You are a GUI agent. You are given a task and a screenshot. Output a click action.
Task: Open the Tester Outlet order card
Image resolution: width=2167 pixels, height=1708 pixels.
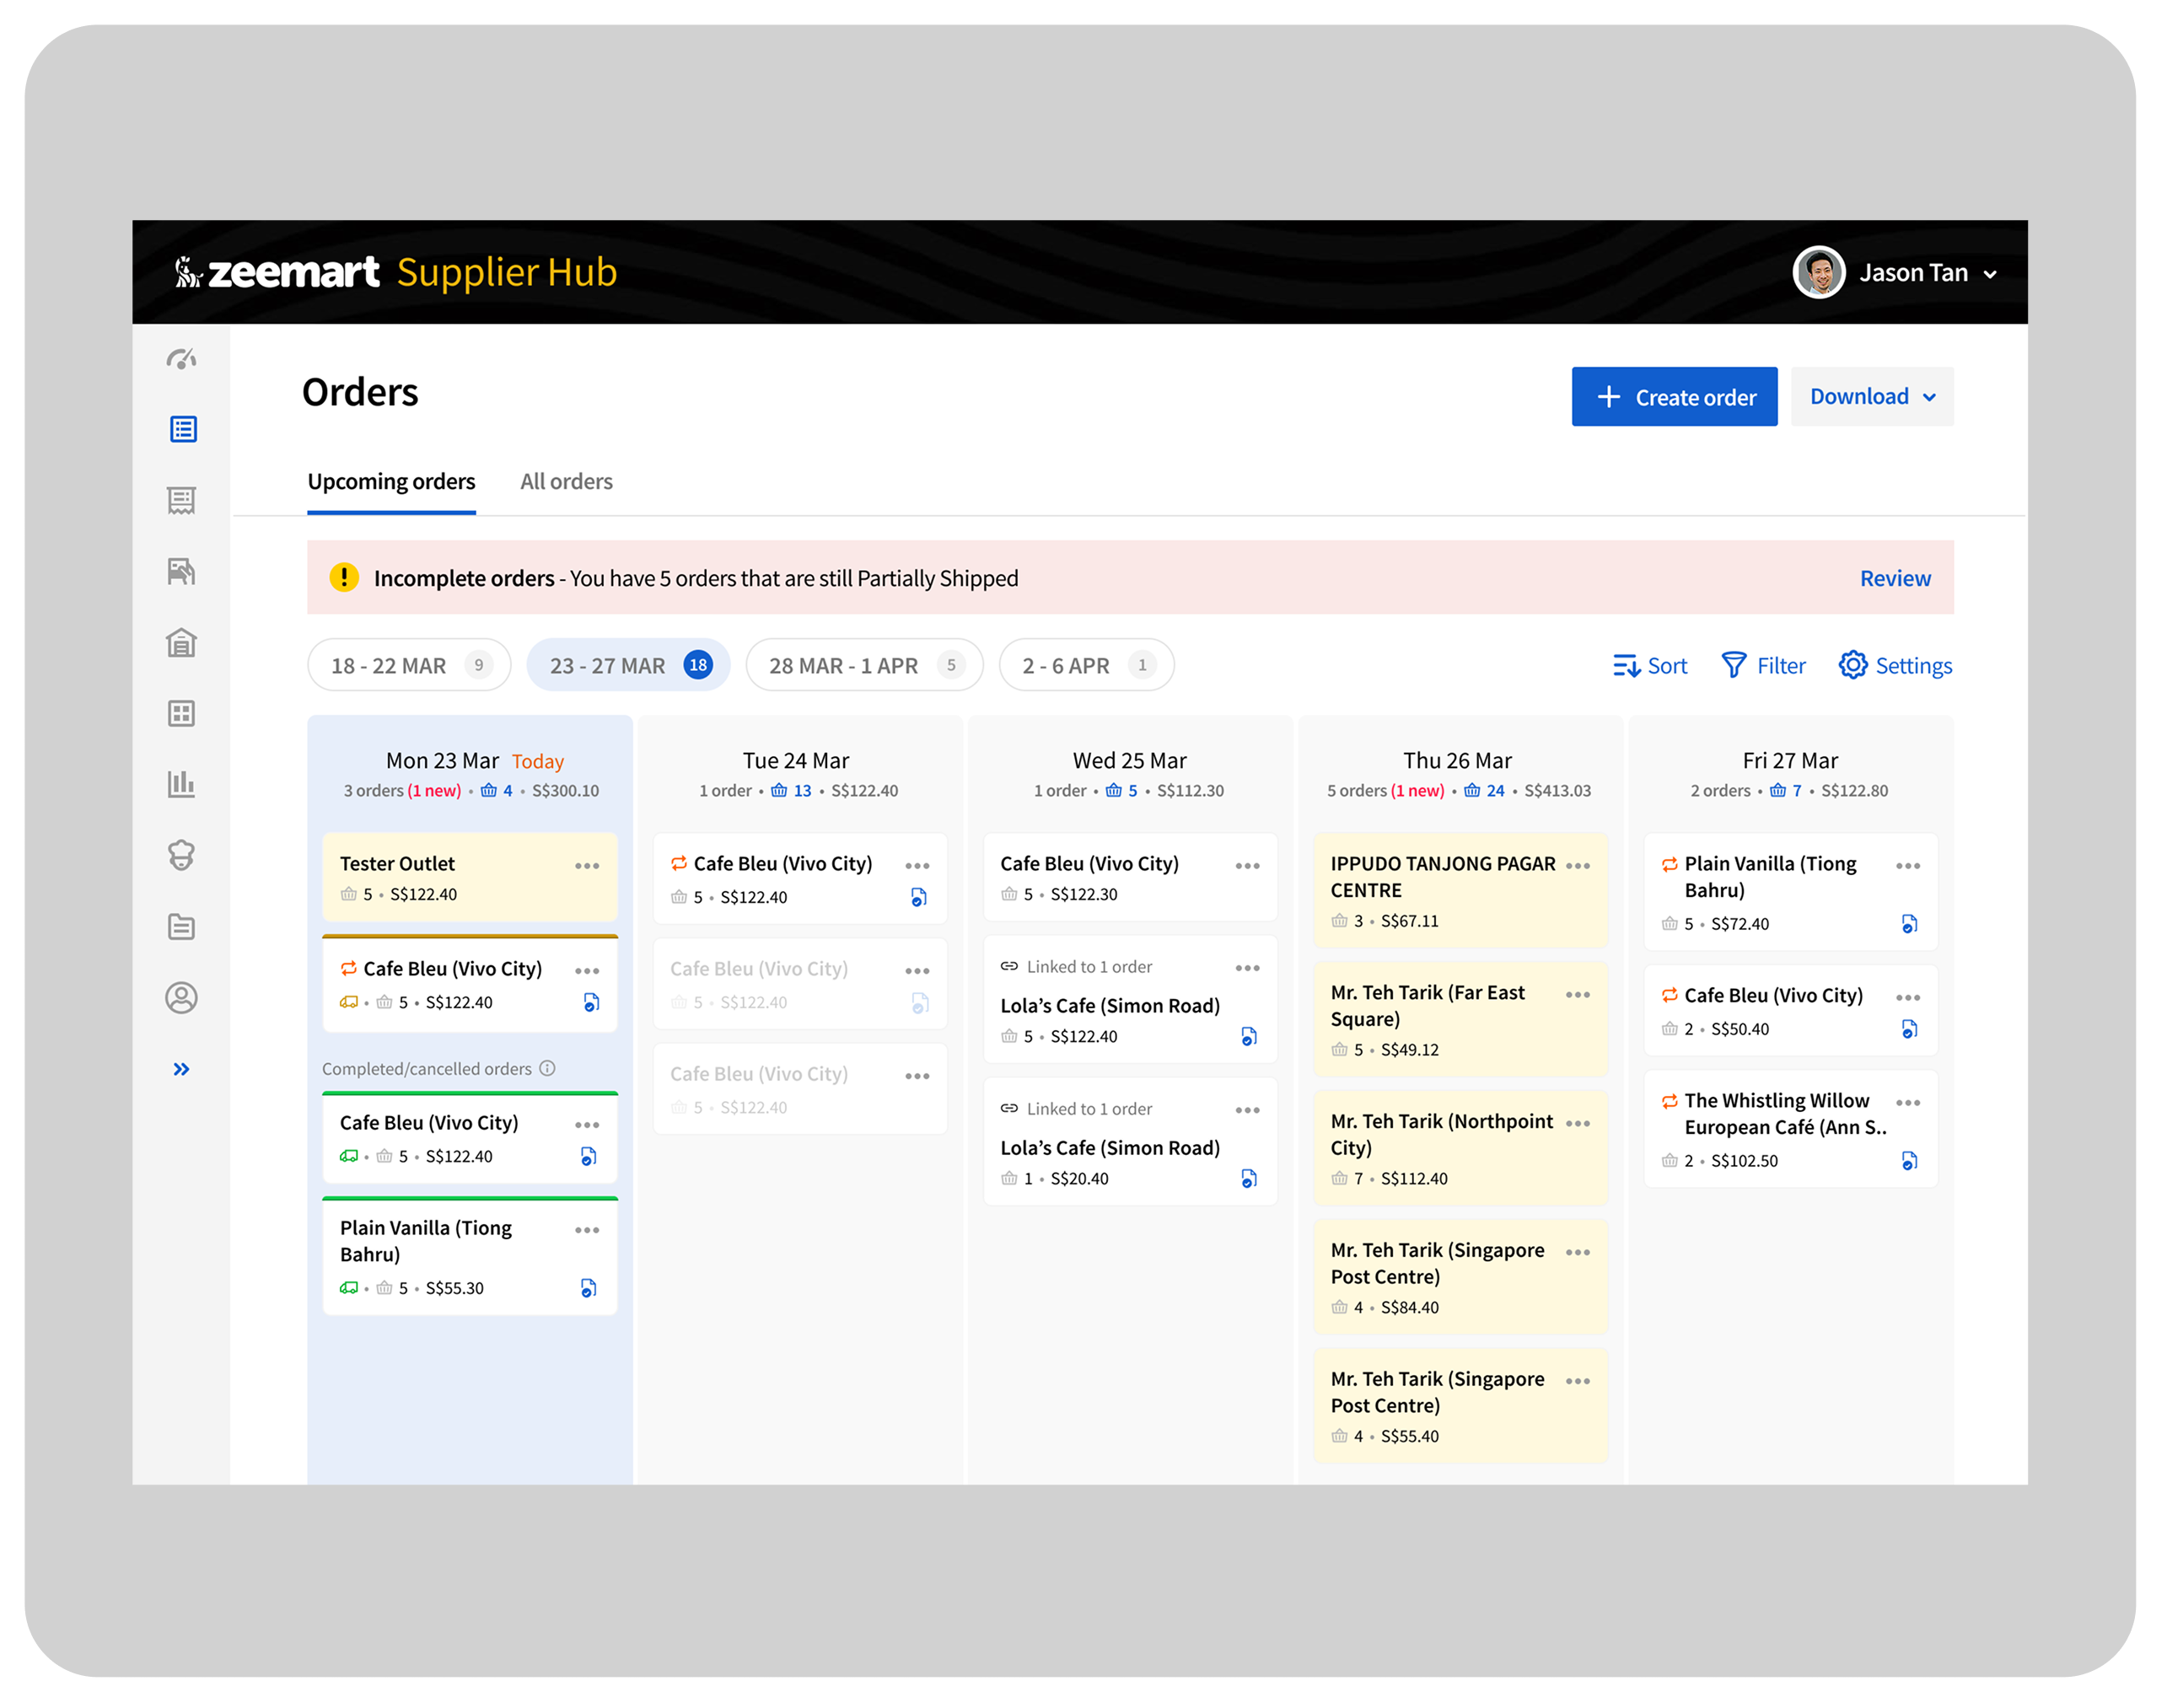pyautogui.click(x=470, y=877)
